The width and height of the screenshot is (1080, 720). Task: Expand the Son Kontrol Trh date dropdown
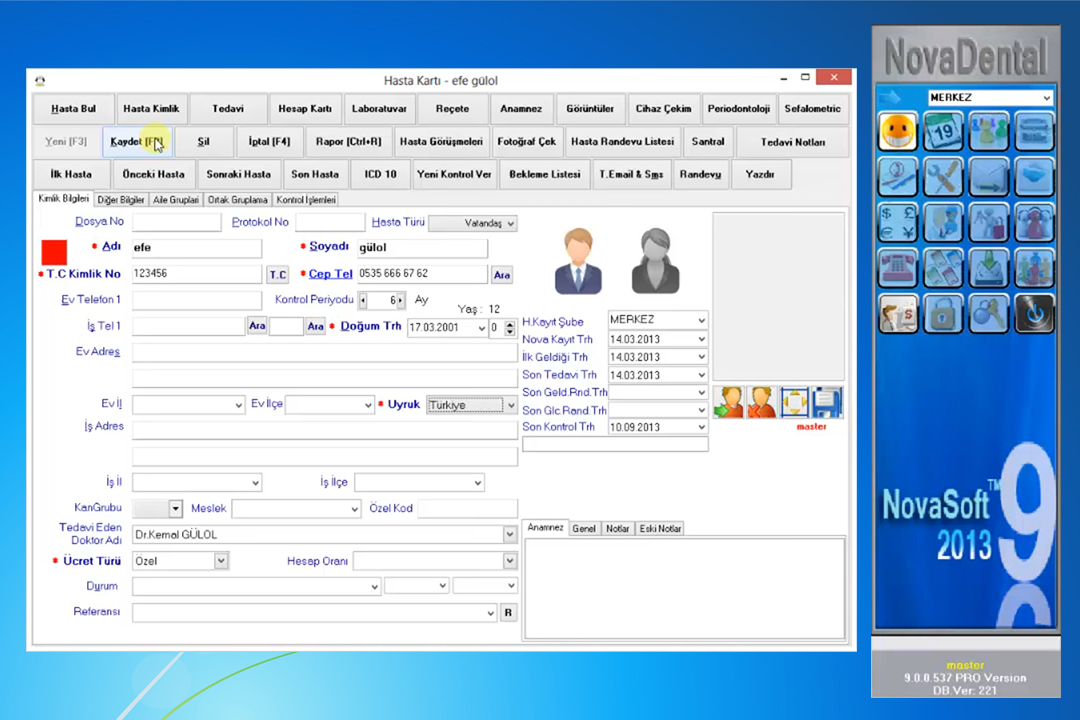click(x=701, y=427)
